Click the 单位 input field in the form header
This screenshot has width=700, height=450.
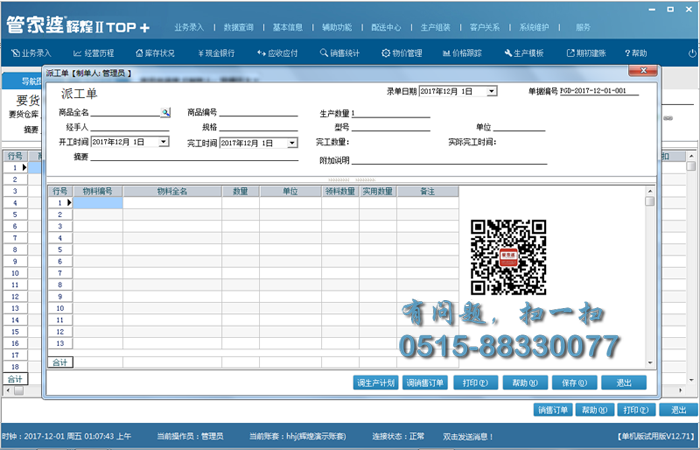click(519, 127)
